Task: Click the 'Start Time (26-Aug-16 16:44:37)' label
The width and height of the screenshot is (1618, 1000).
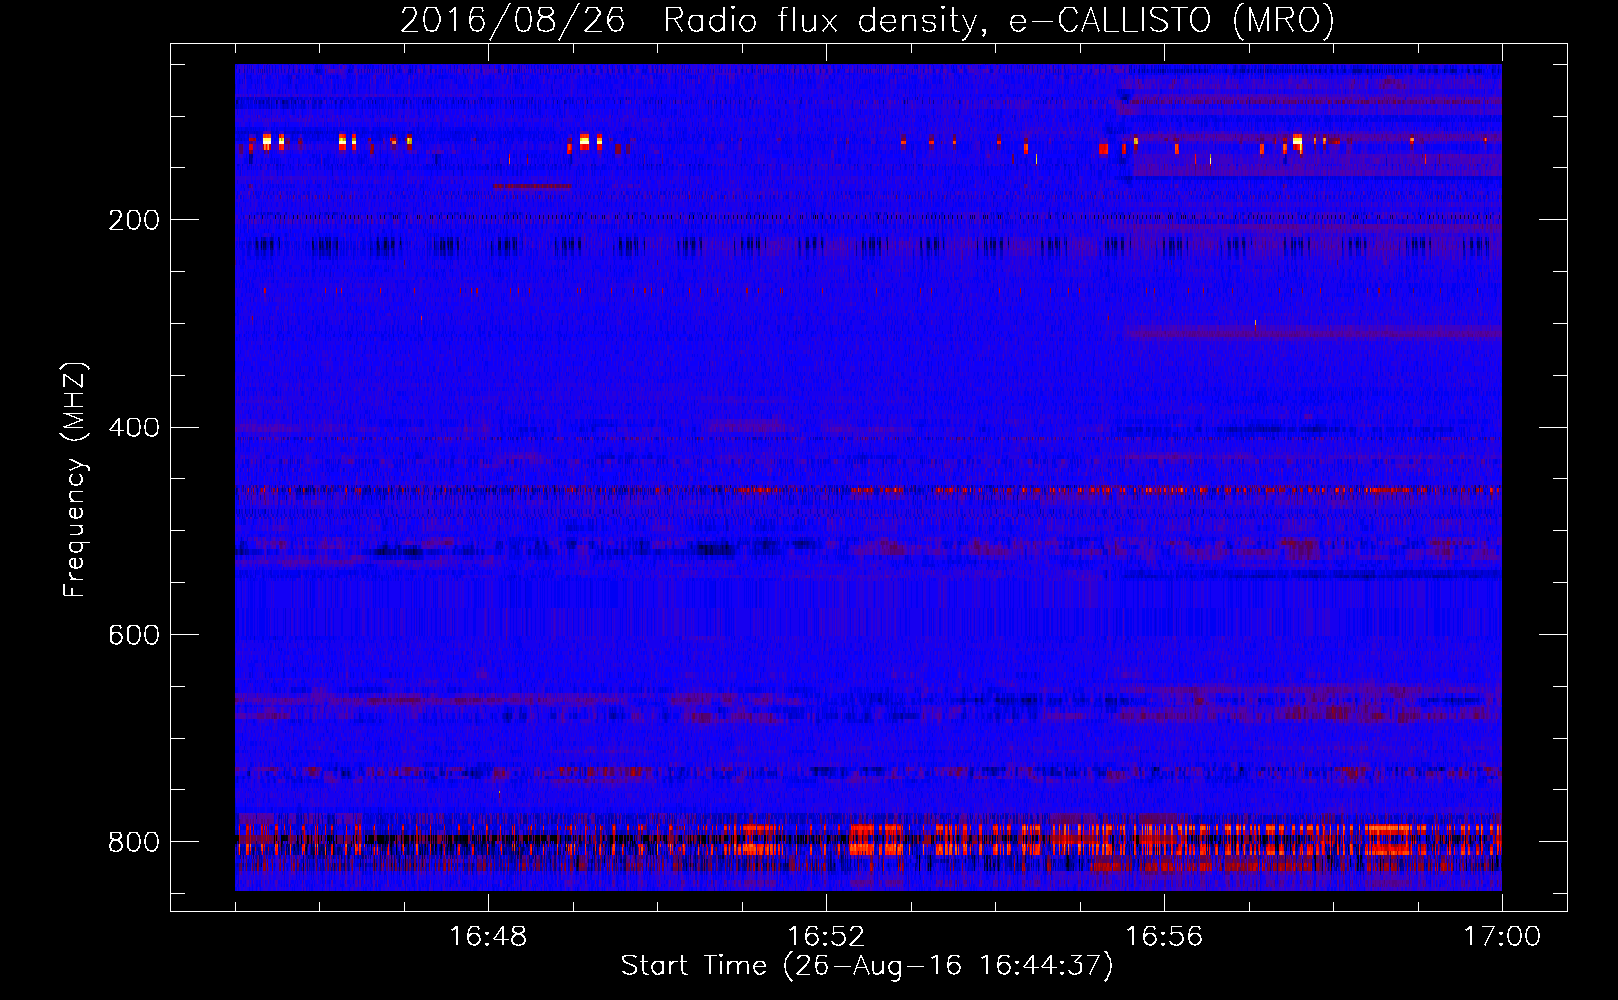Action: (x=867, y=966)
